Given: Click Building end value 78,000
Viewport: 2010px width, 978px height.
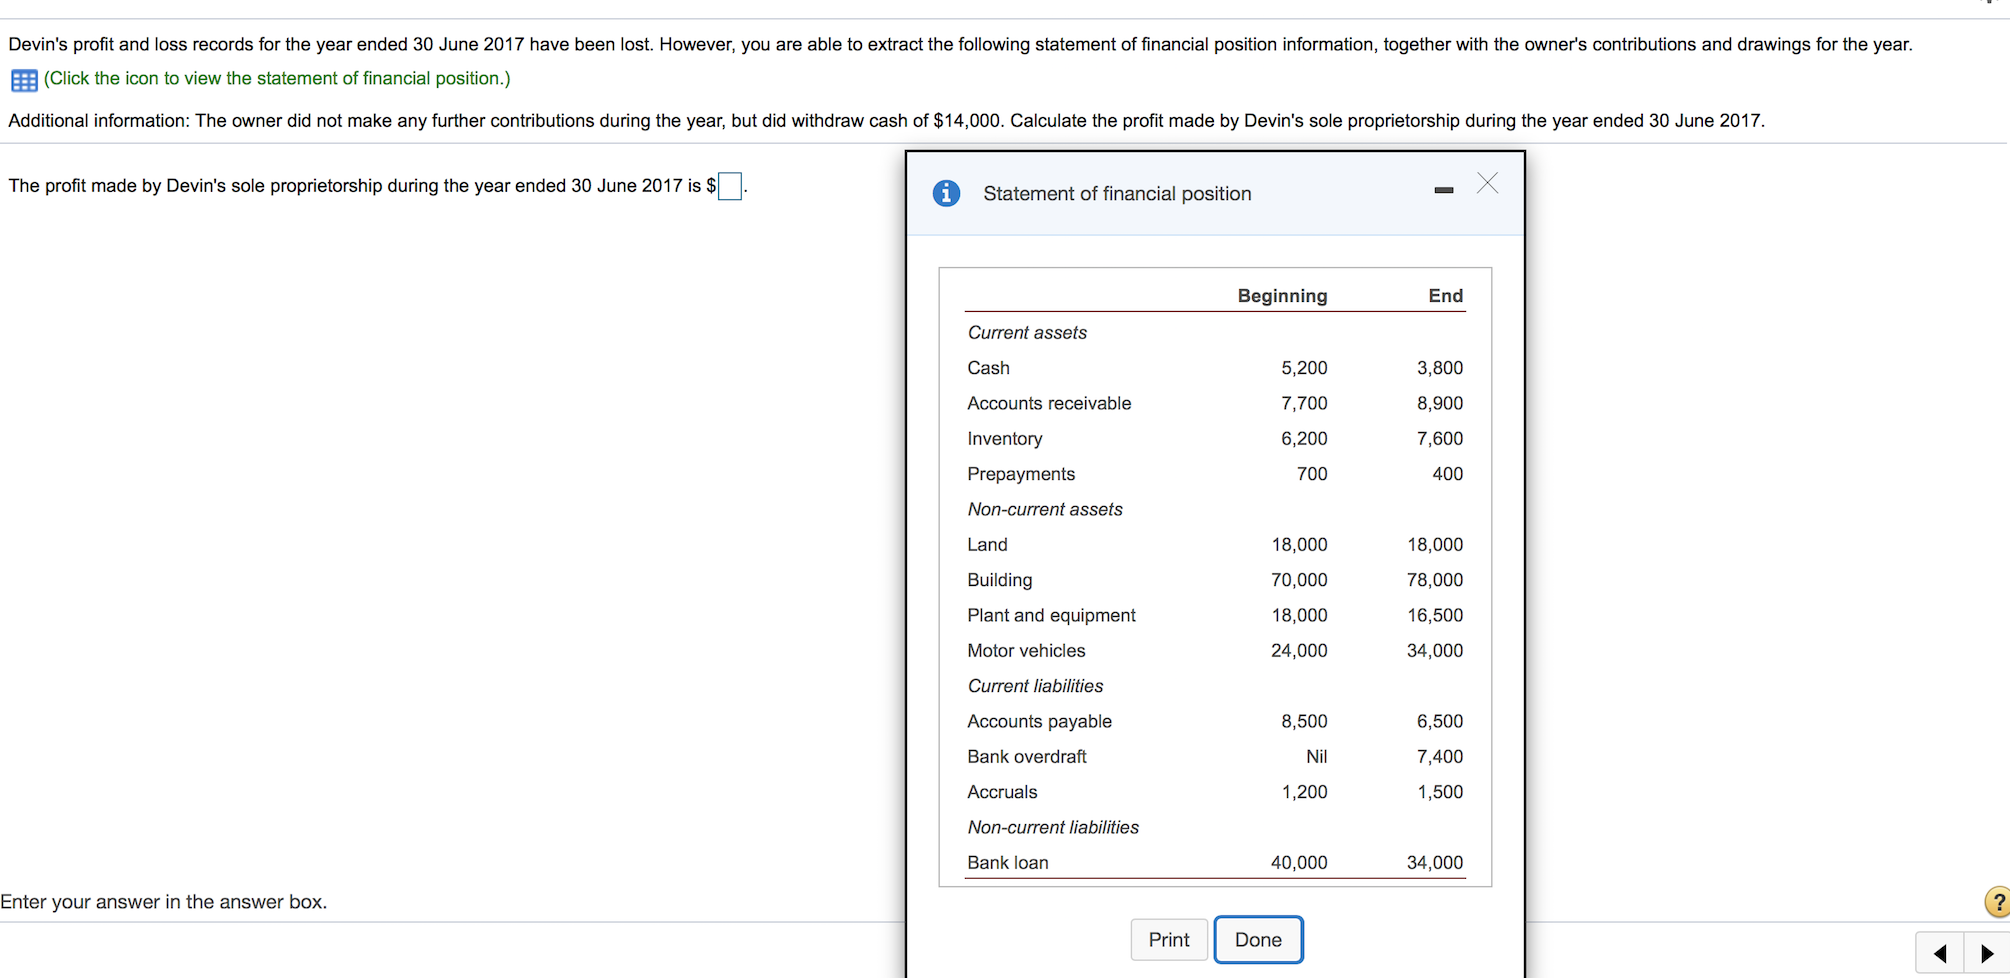Looking at the screenshot, I should [1435, 580].
